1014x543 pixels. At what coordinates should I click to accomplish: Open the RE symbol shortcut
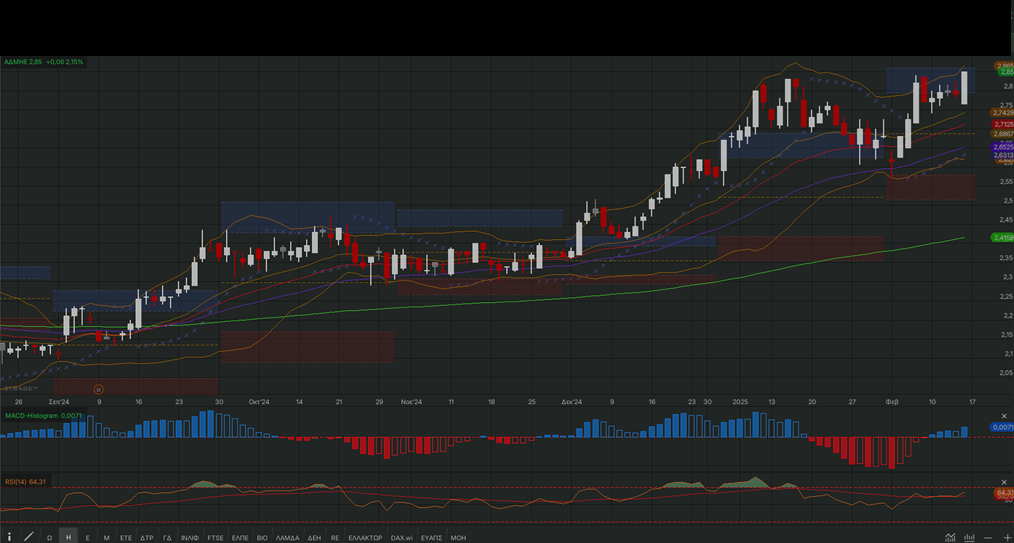335,537
